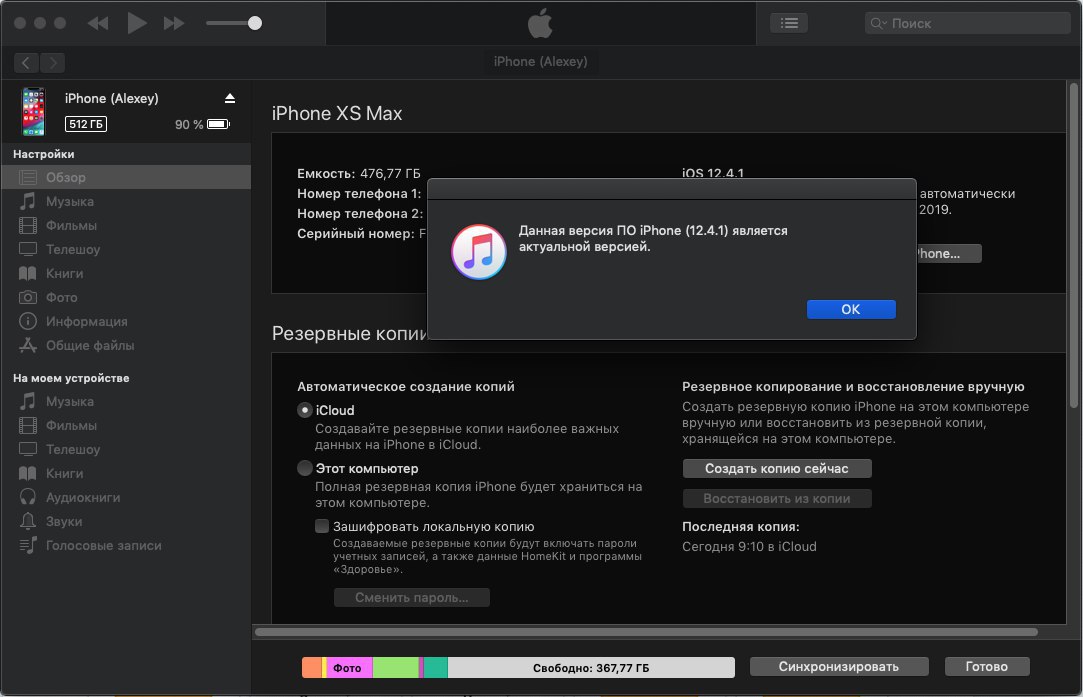1083x697 pixels.
Task: Click film icon under На моем устройстве
Action: tap(28, 426)
